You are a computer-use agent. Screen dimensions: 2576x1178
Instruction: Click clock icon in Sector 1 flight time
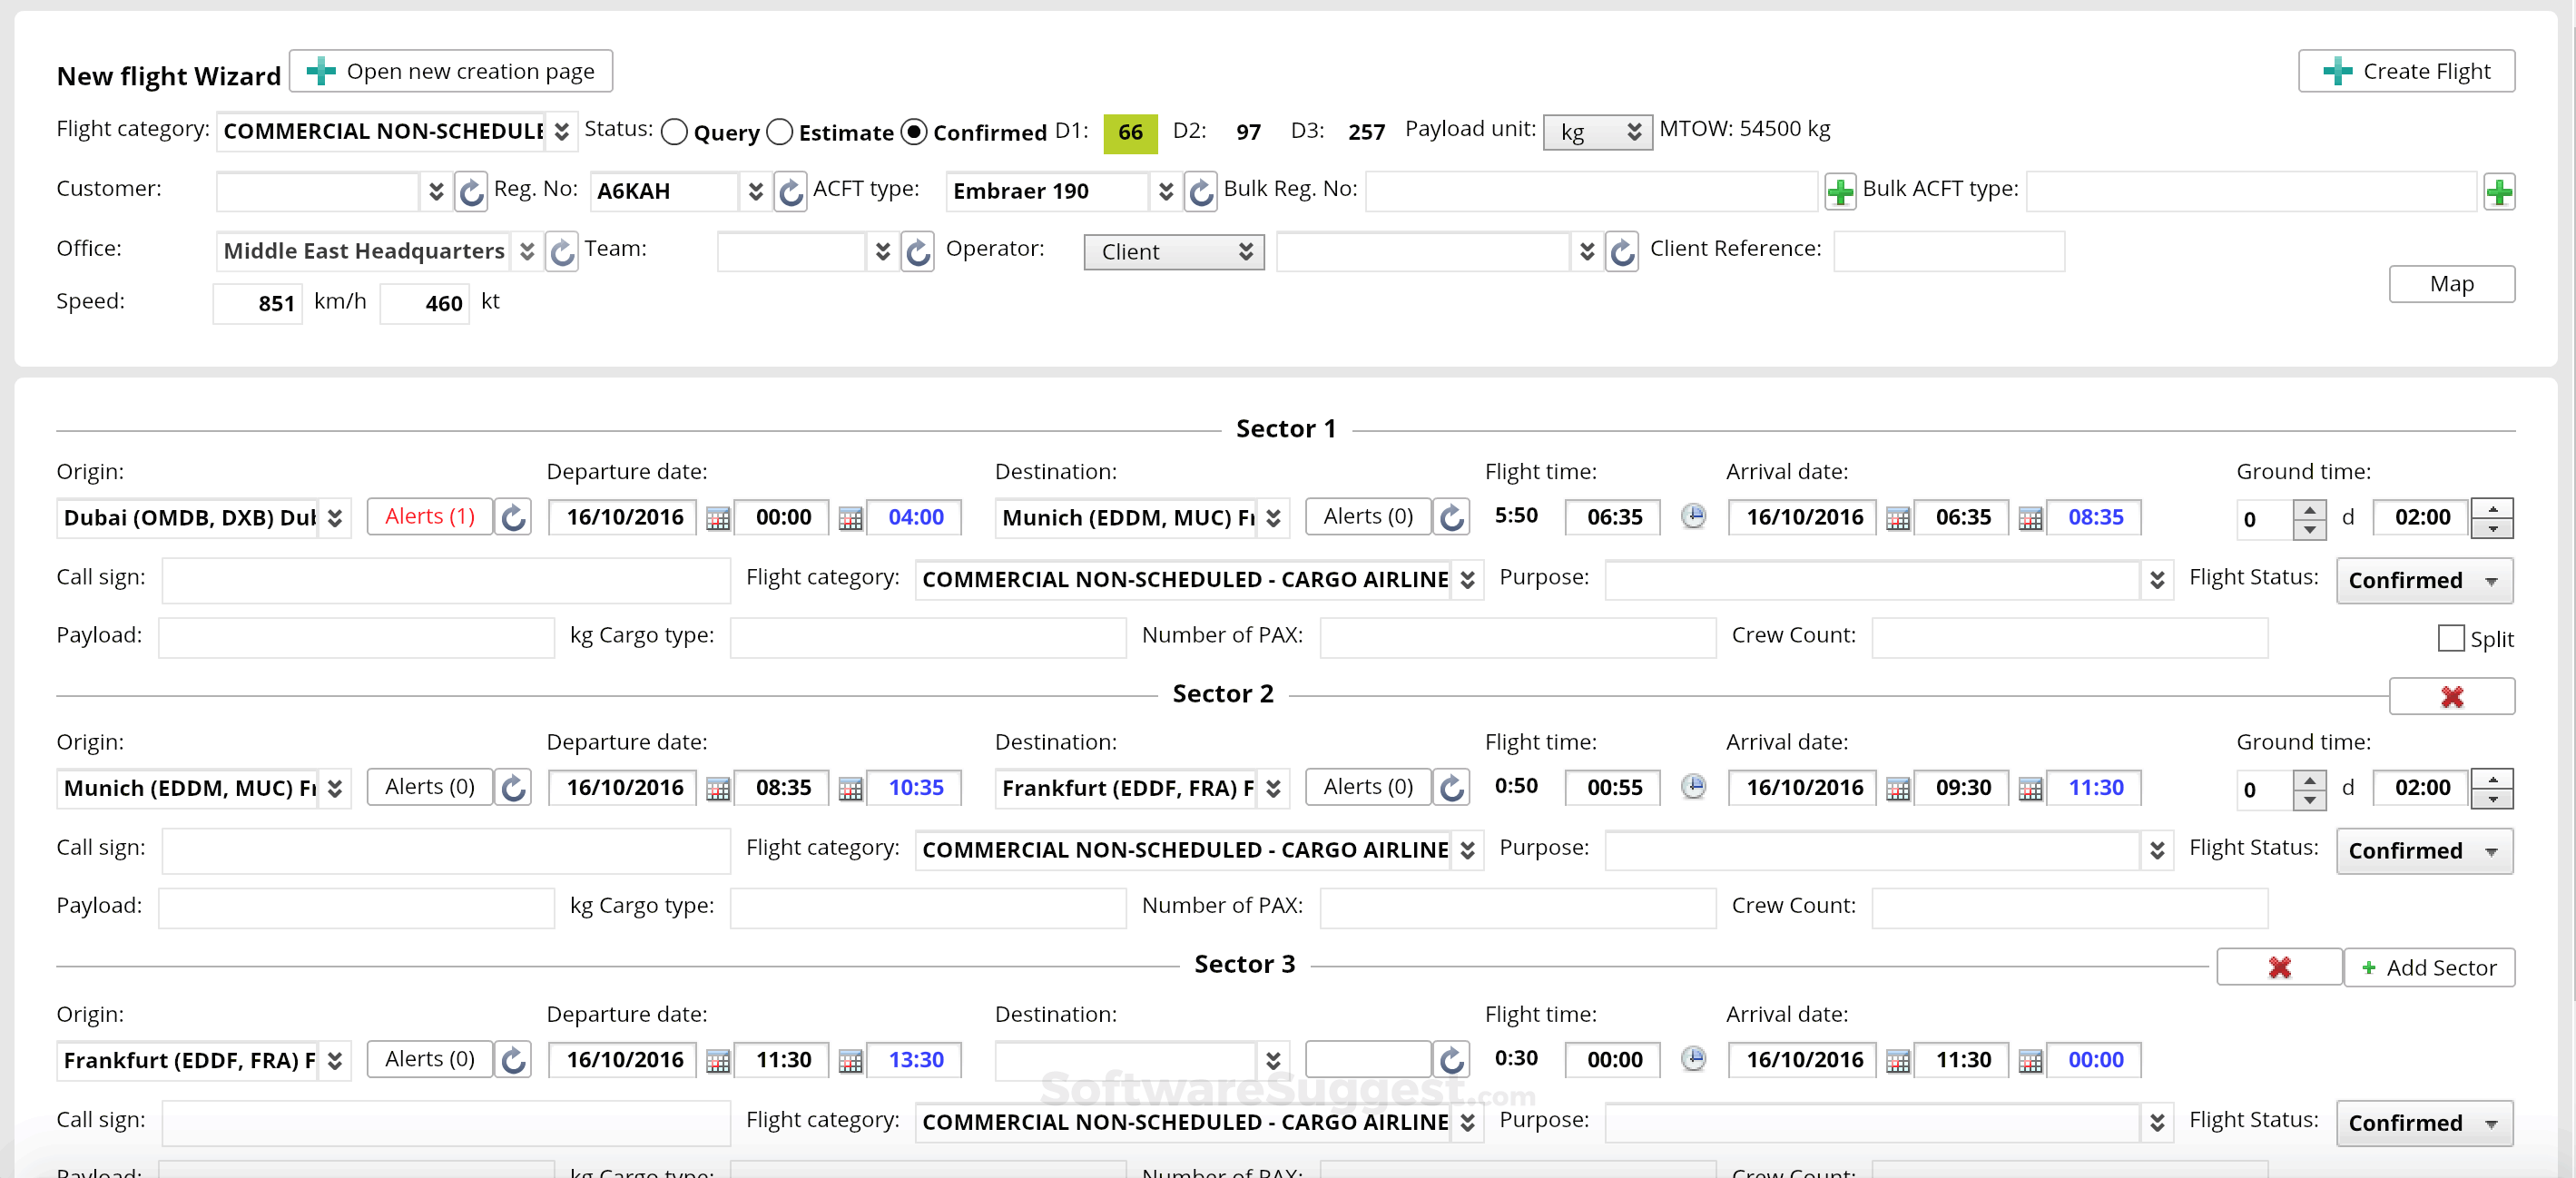coord(1693,517)
